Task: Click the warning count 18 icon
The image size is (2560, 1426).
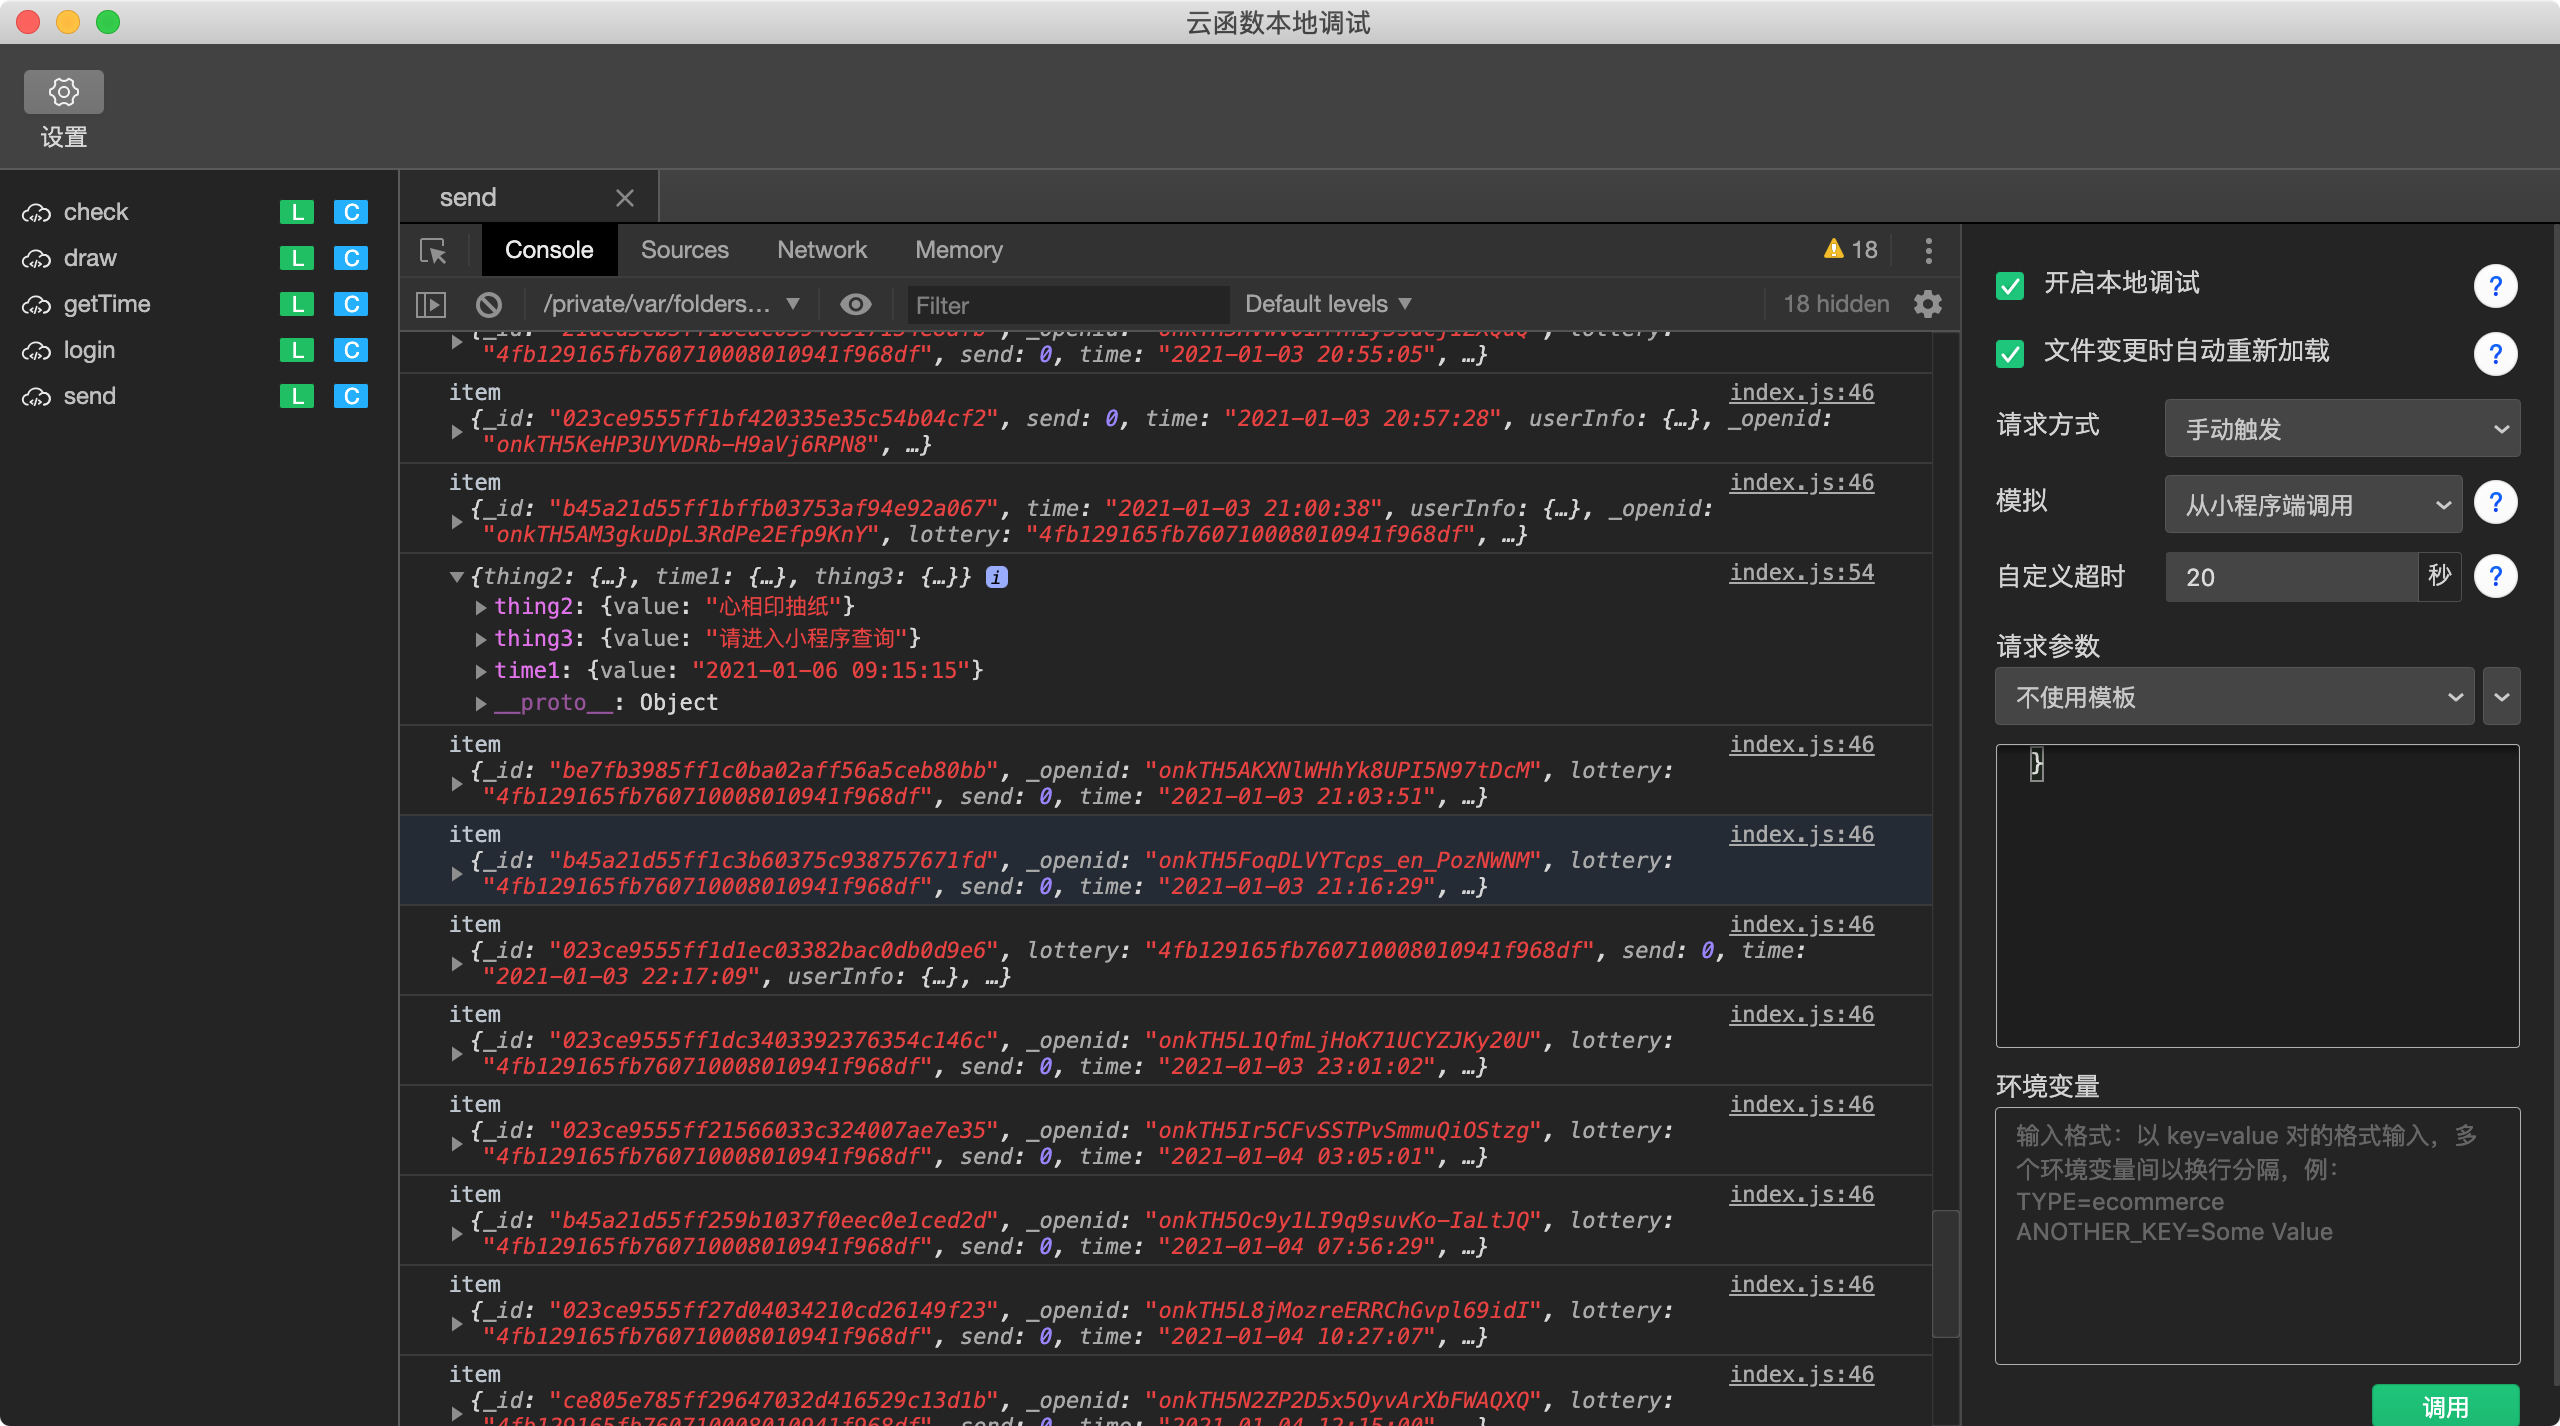Action: pyautogui.click(x=1850, y=250)
